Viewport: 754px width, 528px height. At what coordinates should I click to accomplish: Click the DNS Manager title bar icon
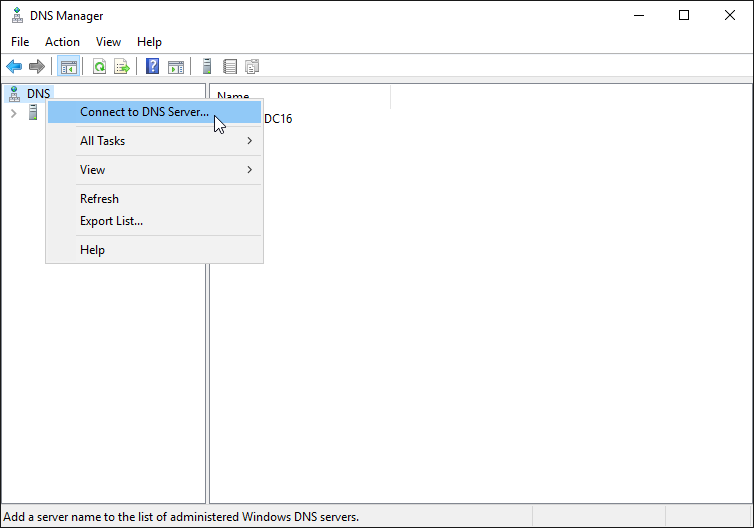[17, 15]
